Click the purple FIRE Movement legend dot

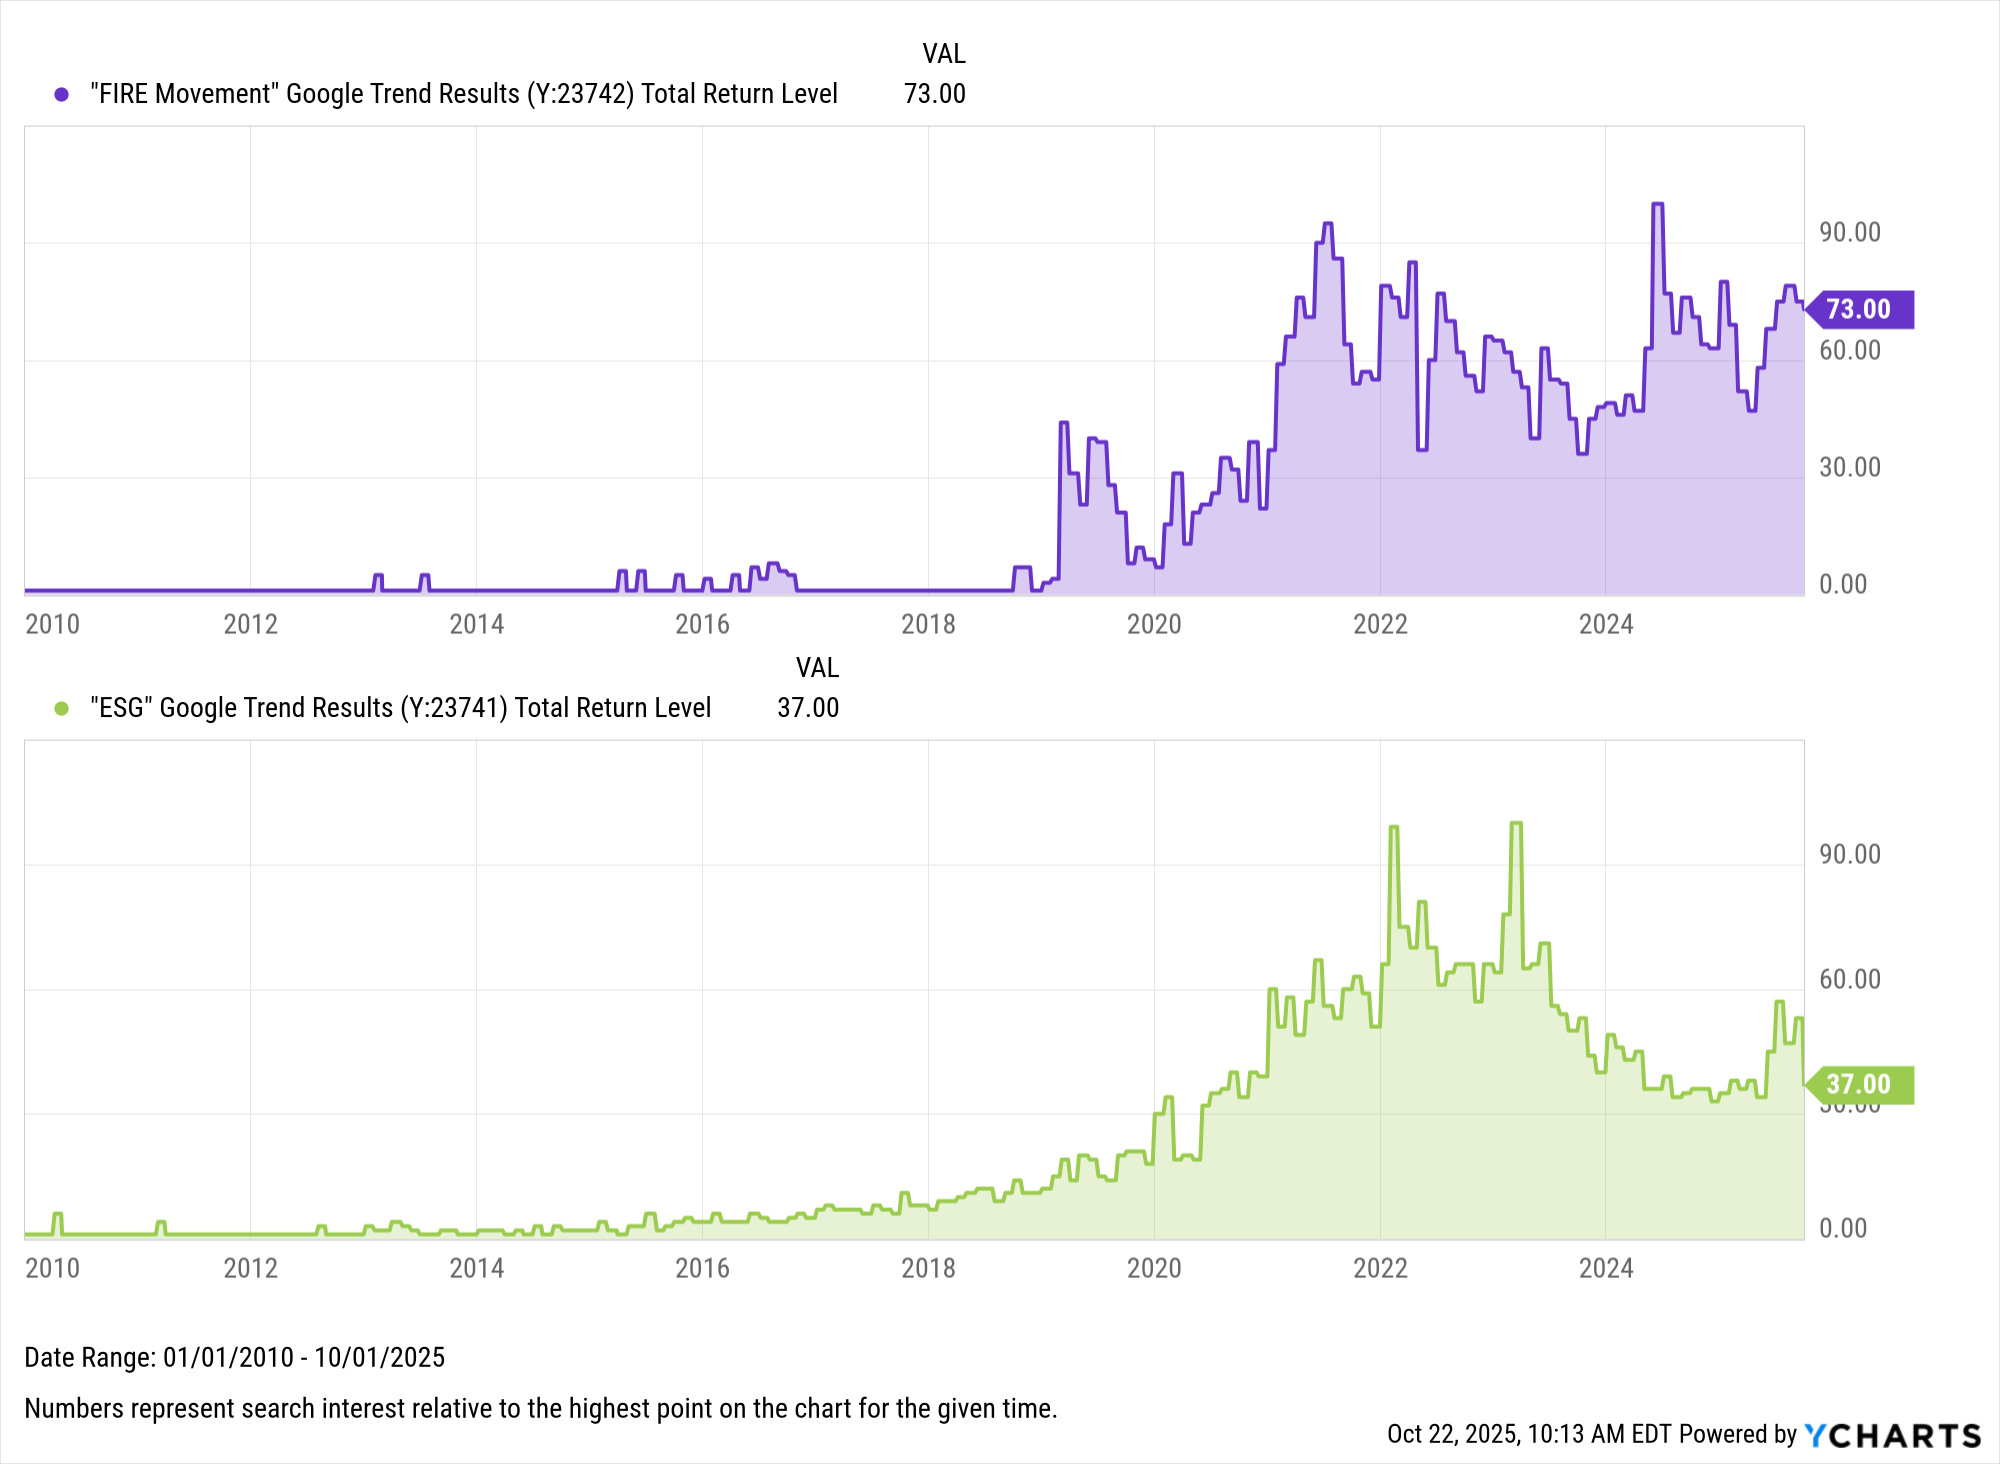pos(62,94)
